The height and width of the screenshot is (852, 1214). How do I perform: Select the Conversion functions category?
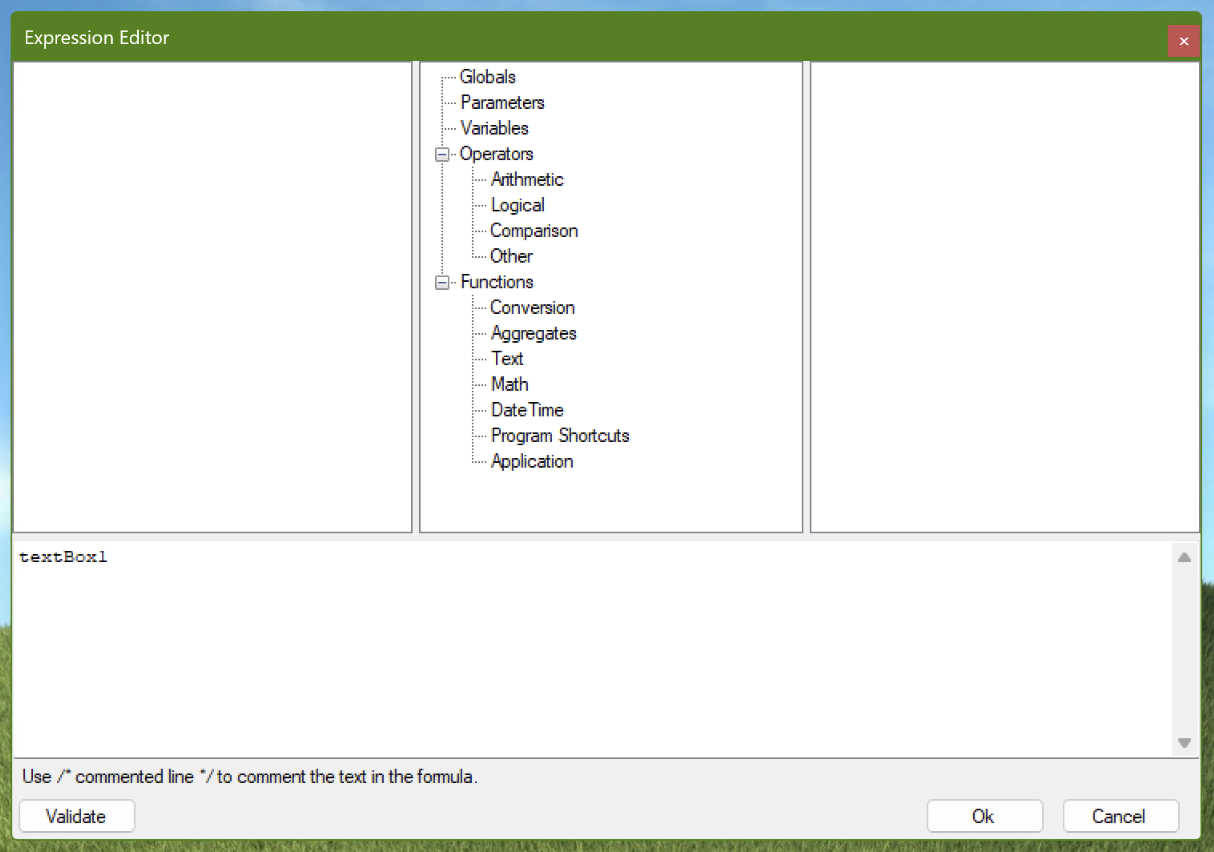tap(532, 307)
